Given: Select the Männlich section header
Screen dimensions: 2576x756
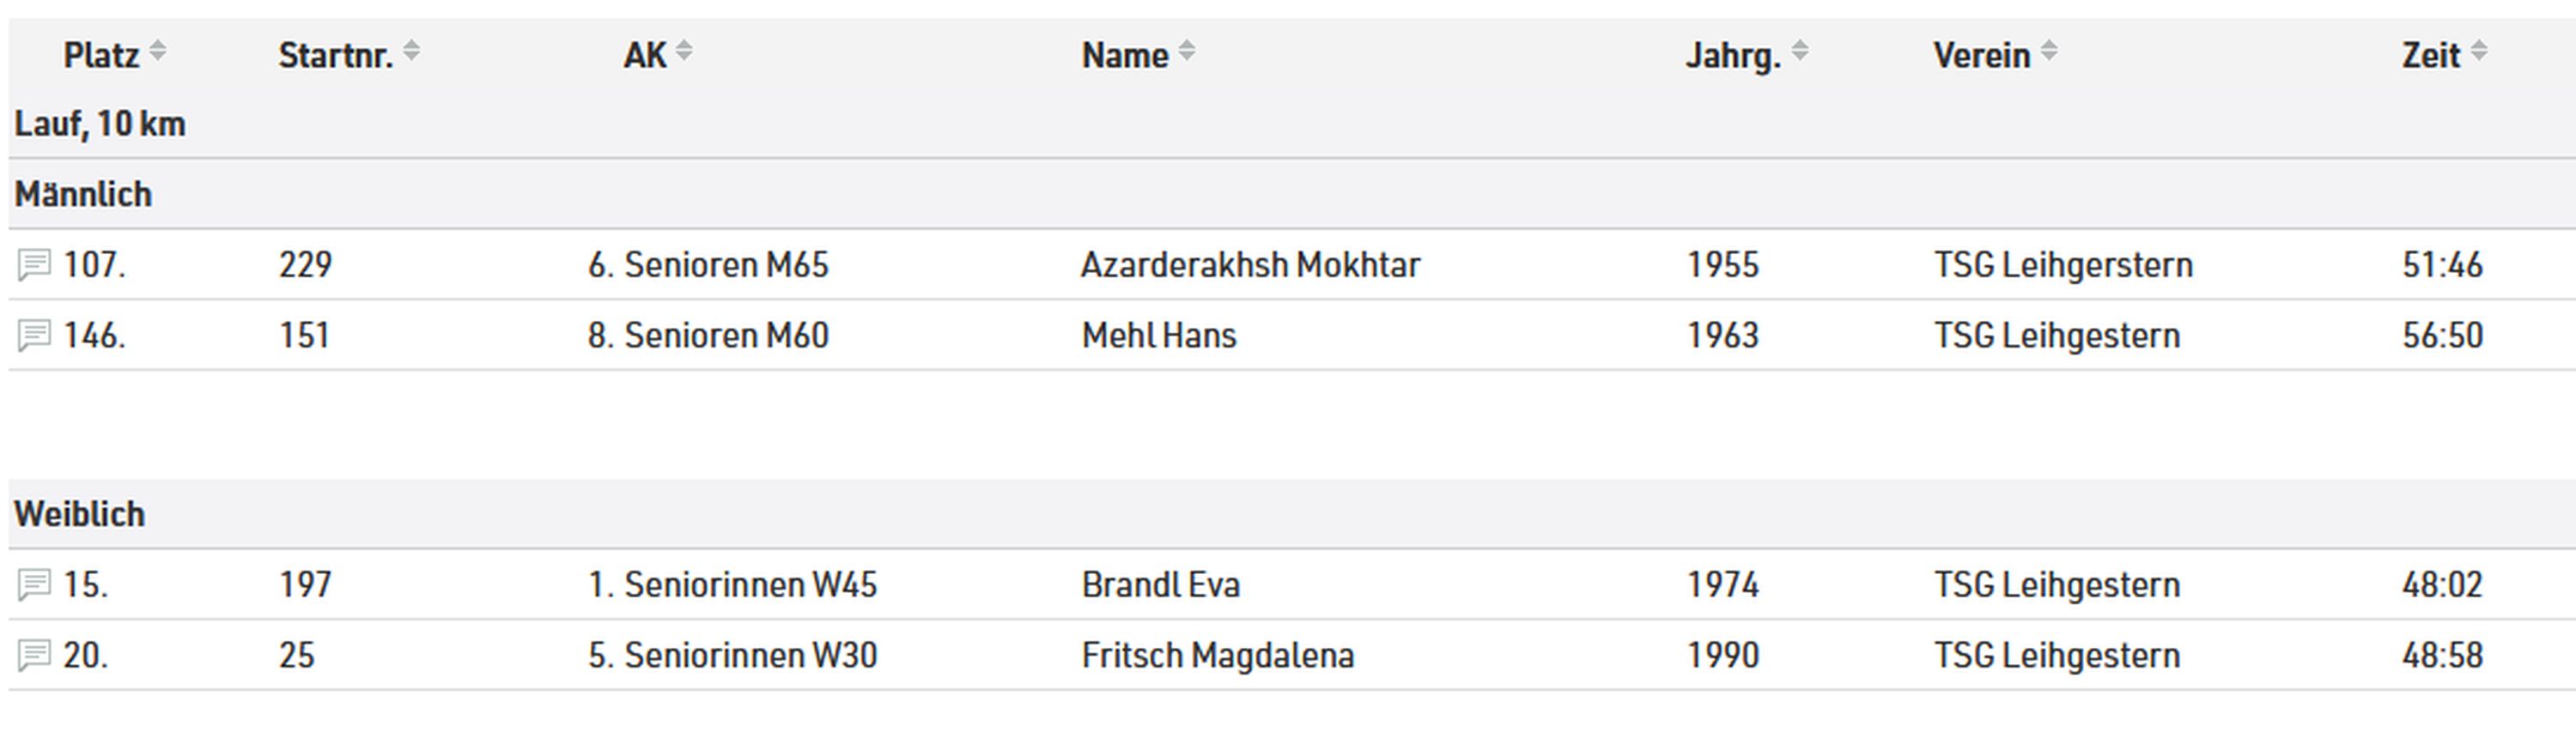Looking at the screenshot, I should (83, 194).
